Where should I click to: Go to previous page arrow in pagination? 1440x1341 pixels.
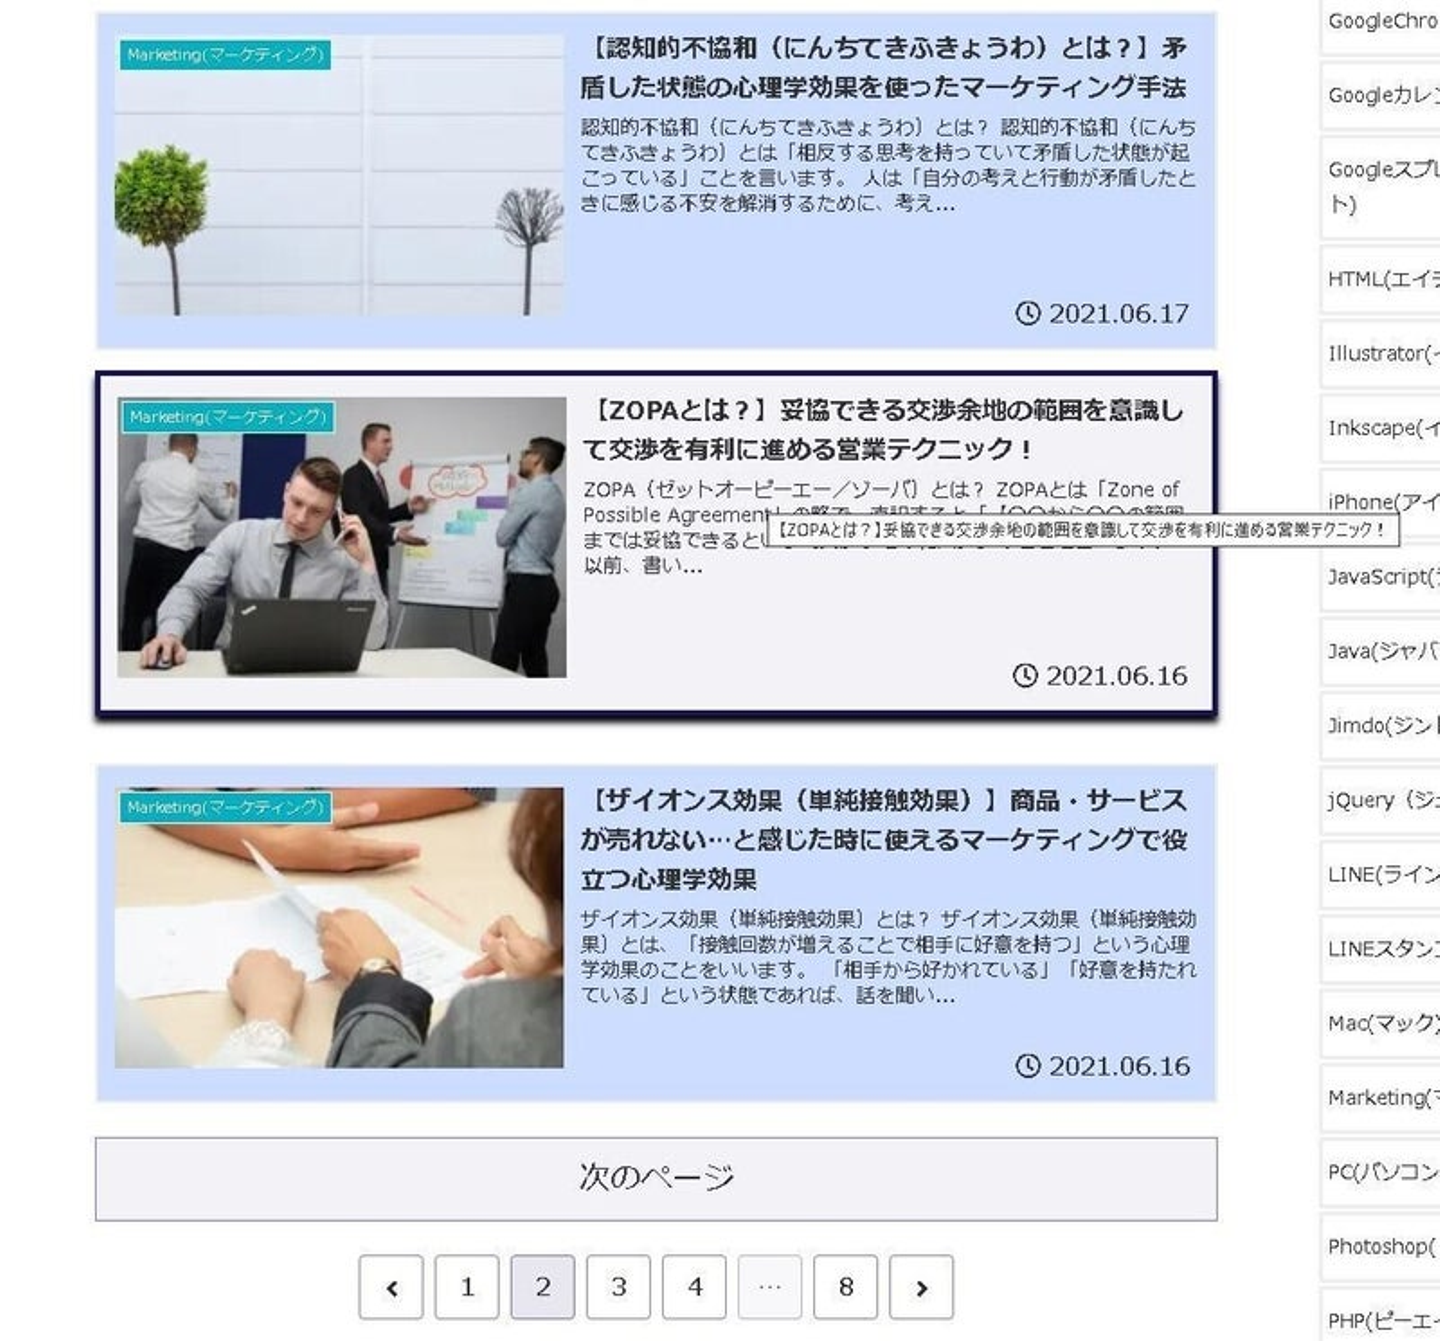391,1287
